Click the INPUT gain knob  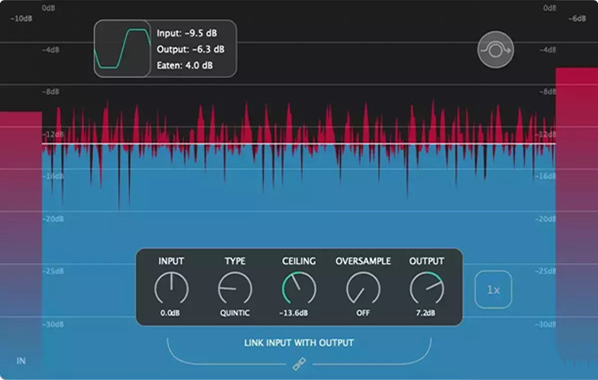tap(171, 288)
